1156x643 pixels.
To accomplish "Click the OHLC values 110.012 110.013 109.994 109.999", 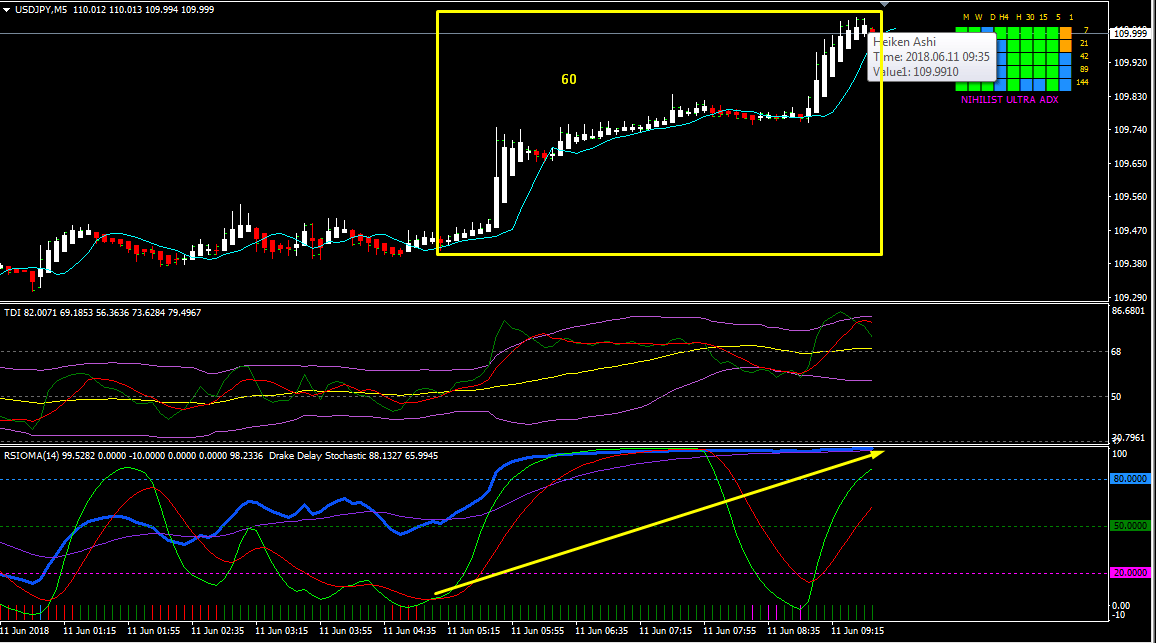I will pyautogui.click(x=144, y=10).
